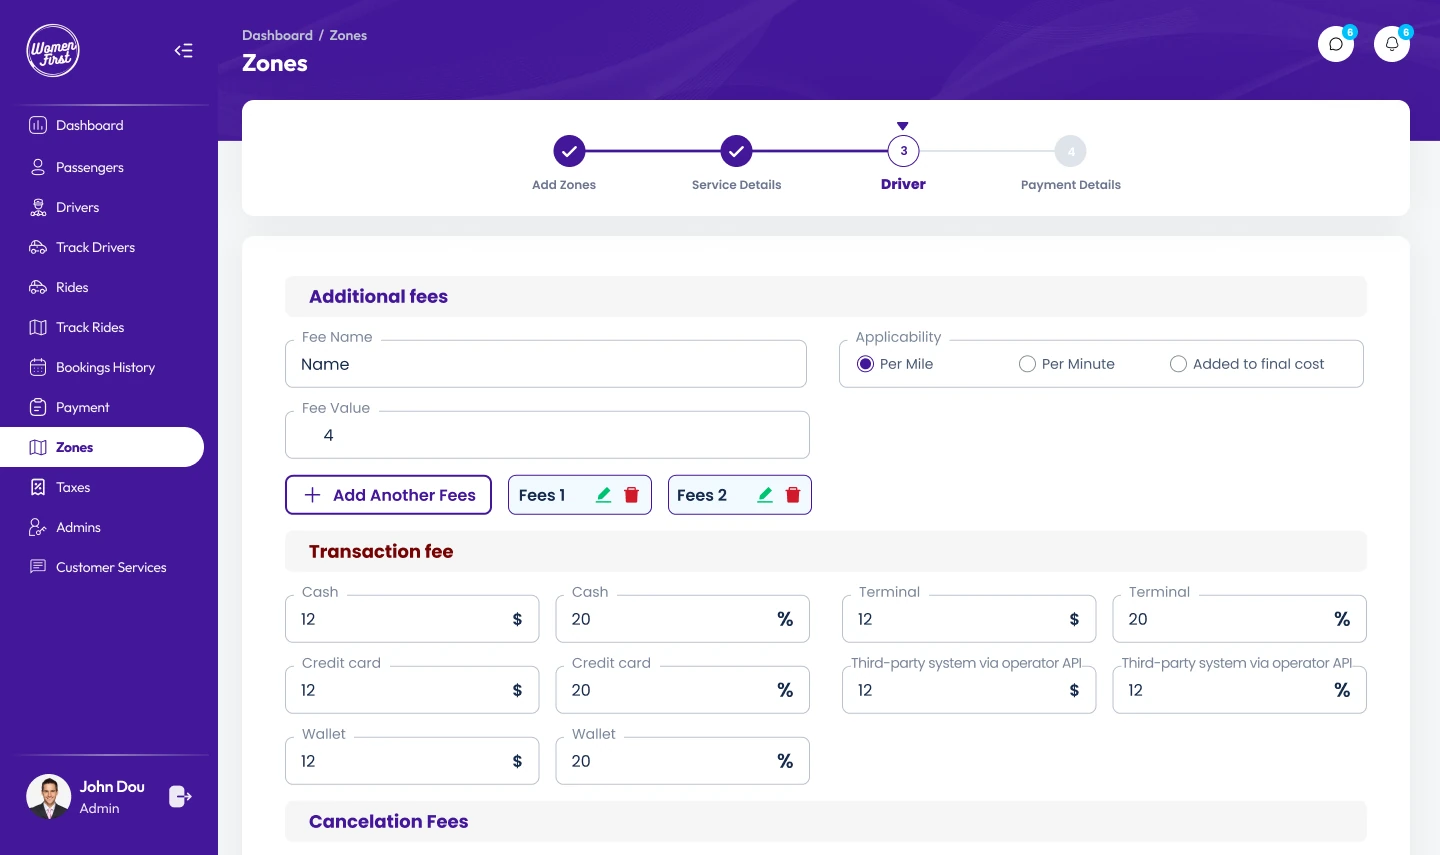Delete Fees 2 with trash icon
1440x855 pixels.
pyautogui.click(x=793, y=495)
